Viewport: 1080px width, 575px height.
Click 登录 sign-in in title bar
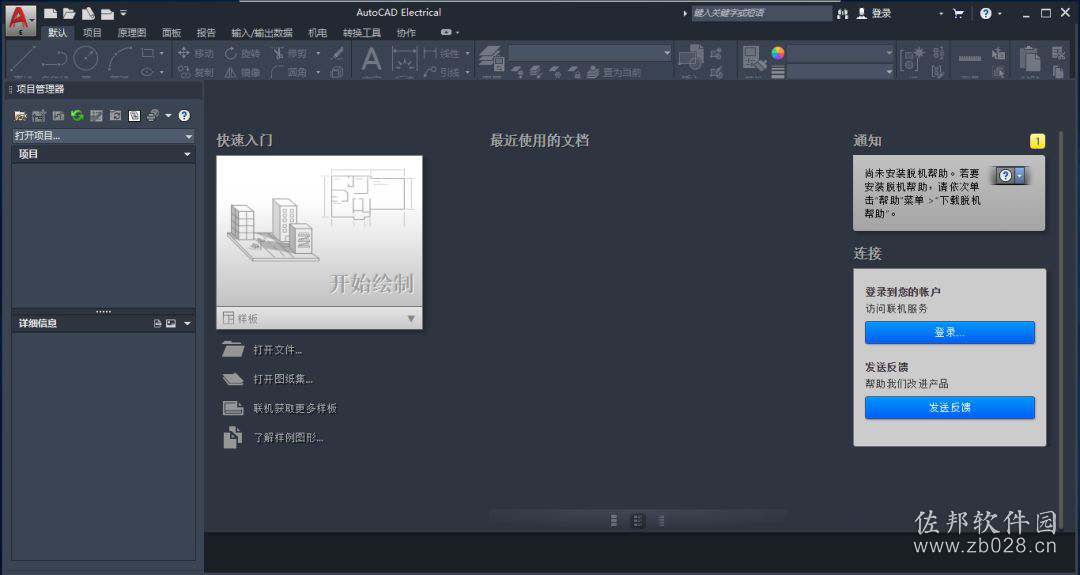(x=874, y=13)
